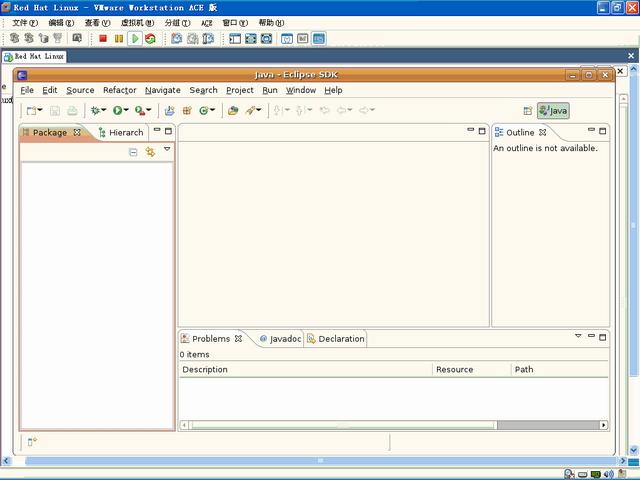Screen dimensions: 640x480
Task: Click the Eclipse Debug bug icon
Action: tap(95, 111)
